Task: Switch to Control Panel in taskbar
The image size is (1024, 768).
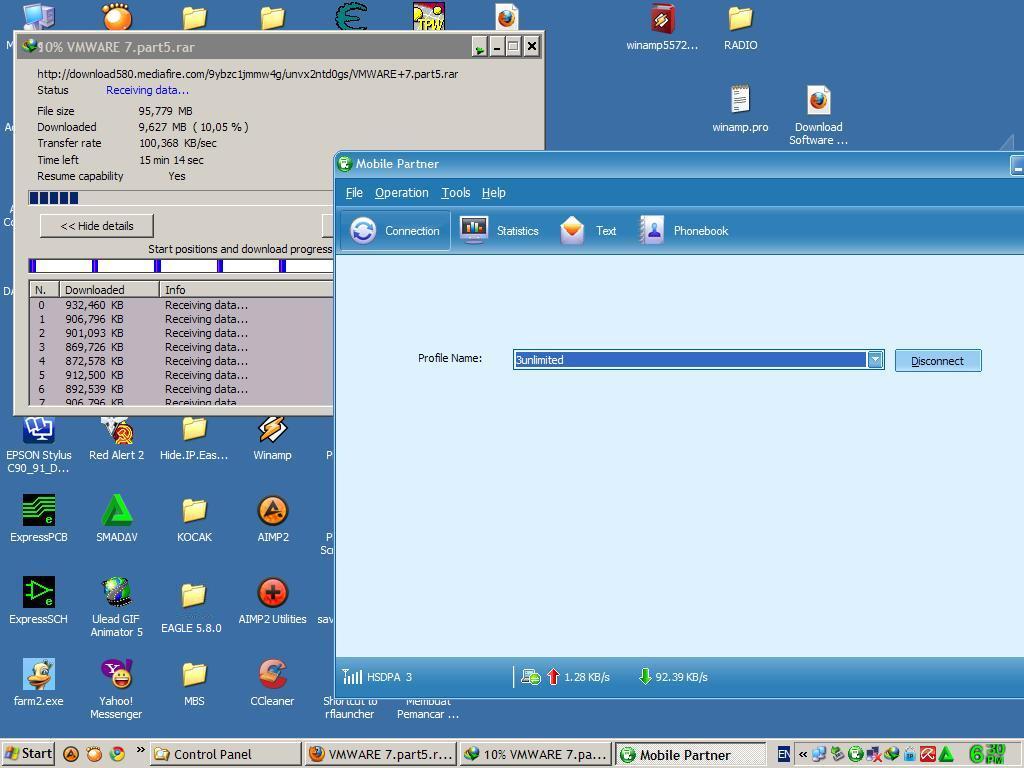Action: tap(226, 754)
